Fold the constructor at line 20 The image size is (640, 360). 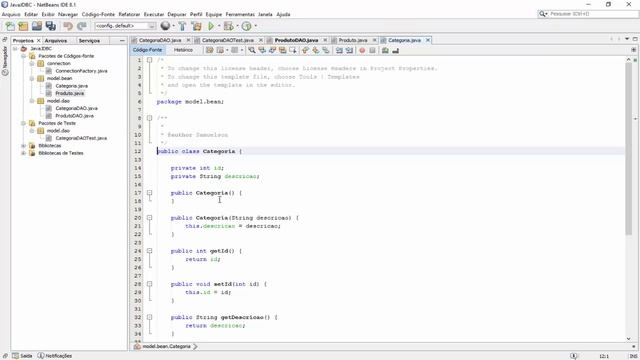[149, 218]
